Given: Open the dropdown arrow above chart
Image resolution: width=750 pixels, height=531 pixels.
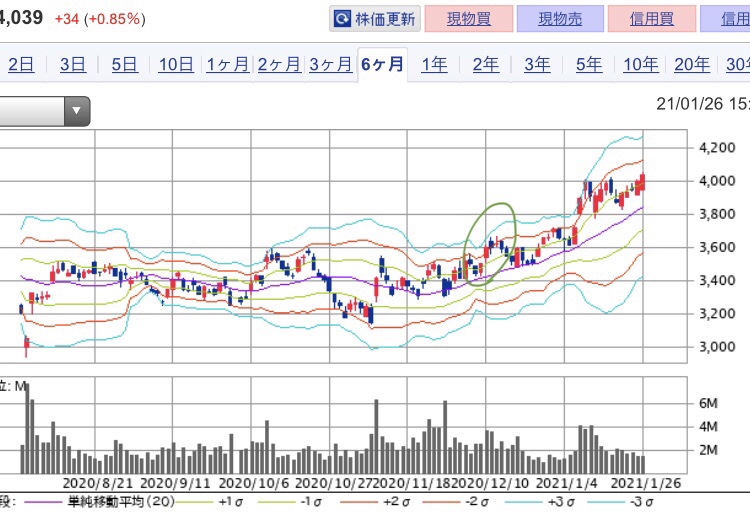Looking at the screenshot, I should click(77, 111).
